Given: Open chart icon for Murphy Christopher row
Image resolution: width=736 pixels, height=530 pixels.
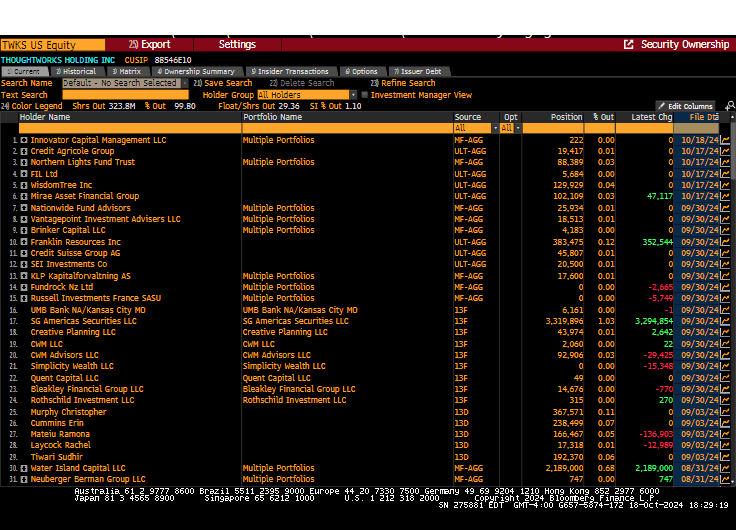Looking at the screenshot, I should point(725,412).
